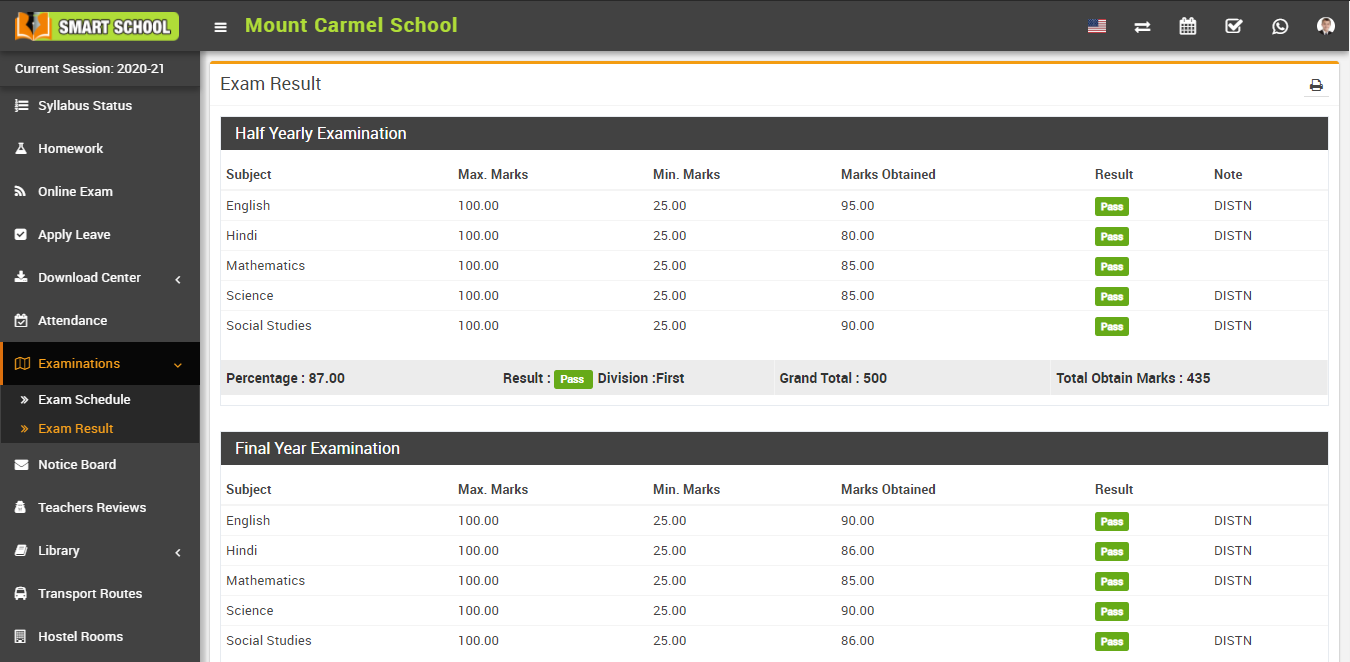Viewport: 1350px width, 662px height.
Task: Click Mount Carmel School title link
Action: tap(351, 25)
